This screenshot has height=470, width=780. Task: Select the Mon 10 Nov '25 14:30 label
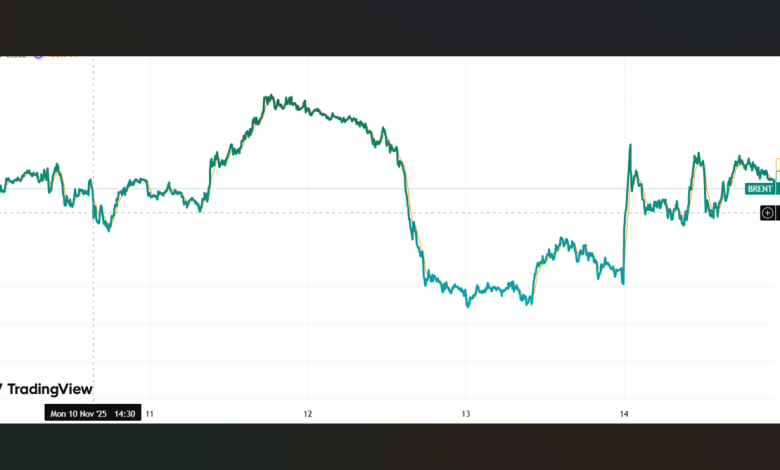coord(93,413)
